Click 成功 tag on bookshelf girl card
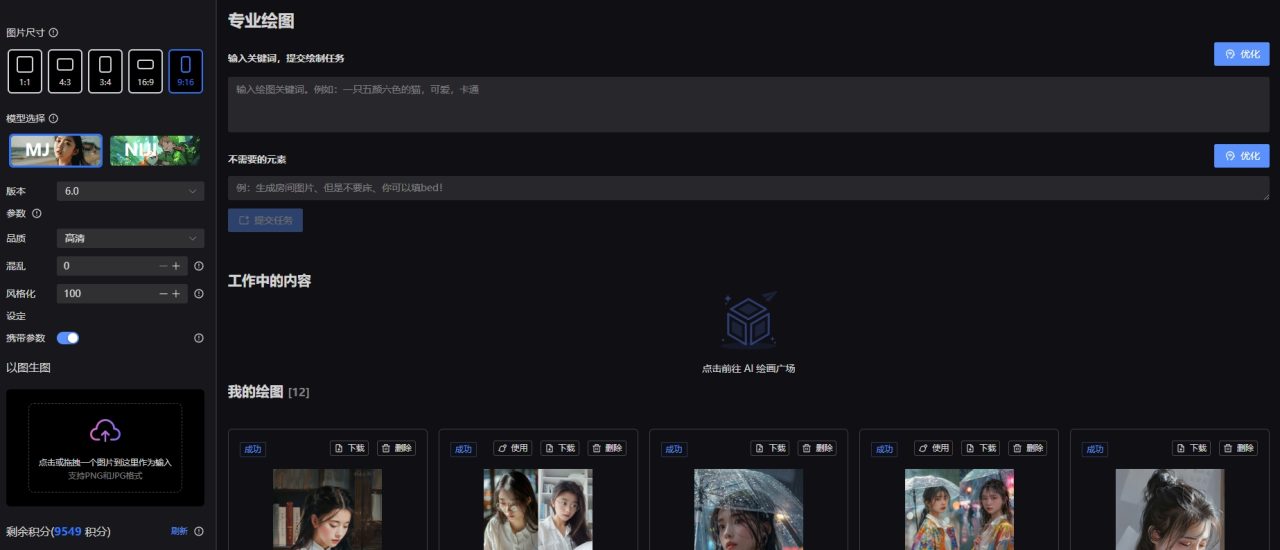 [253, 449]
